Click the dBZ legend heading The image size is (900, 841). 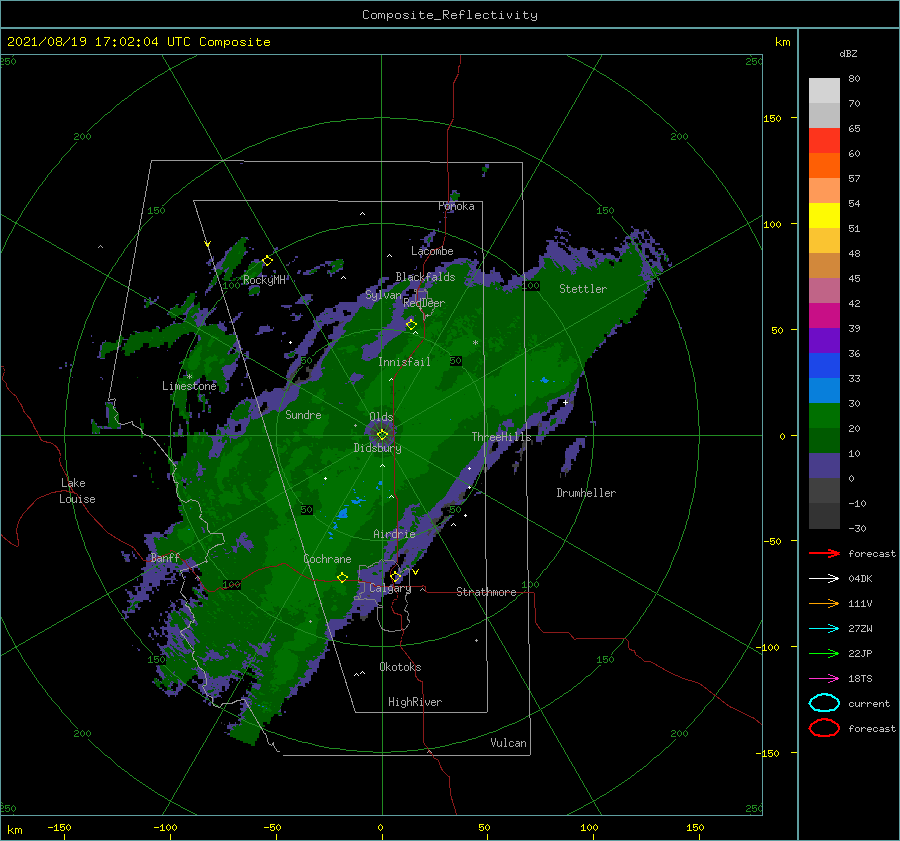[x=848, y=53]
